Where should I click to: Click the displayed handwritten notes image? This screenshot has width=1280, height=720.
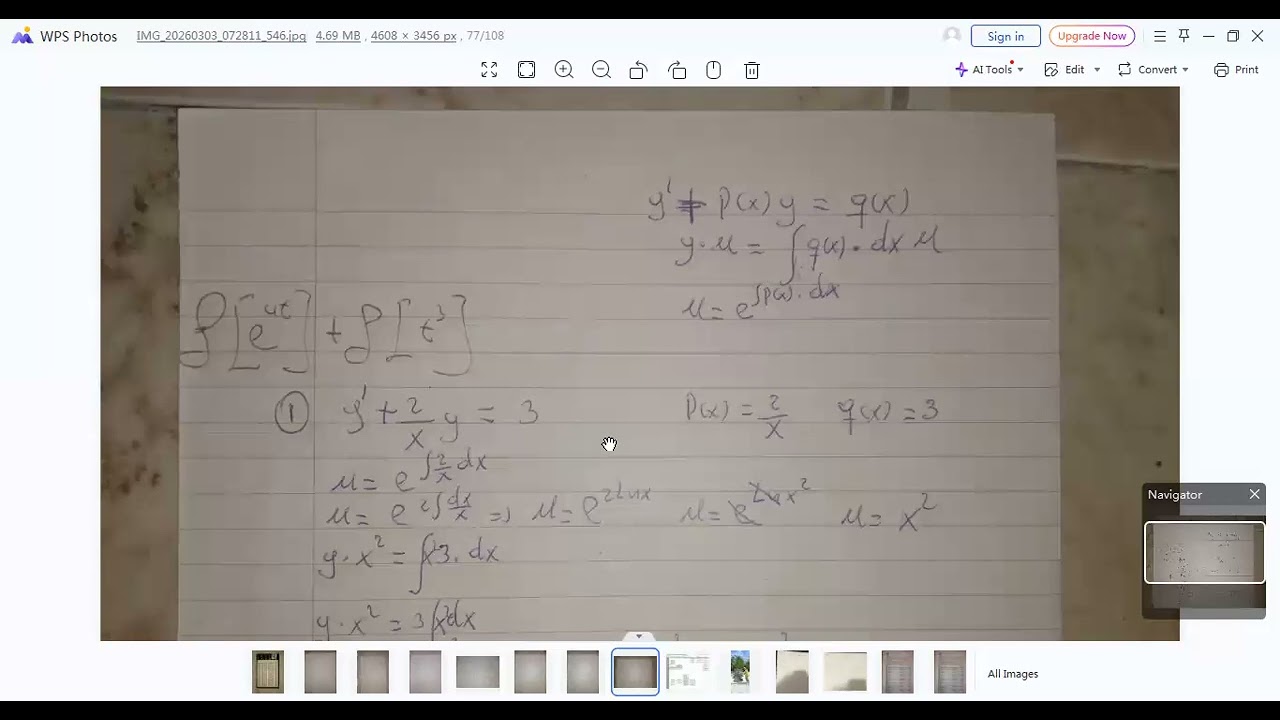coord(640,363)
